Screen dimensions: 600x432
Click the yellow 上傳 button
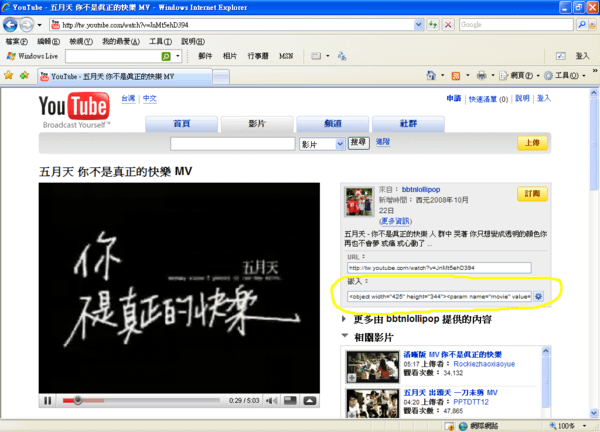pos(532,143)
